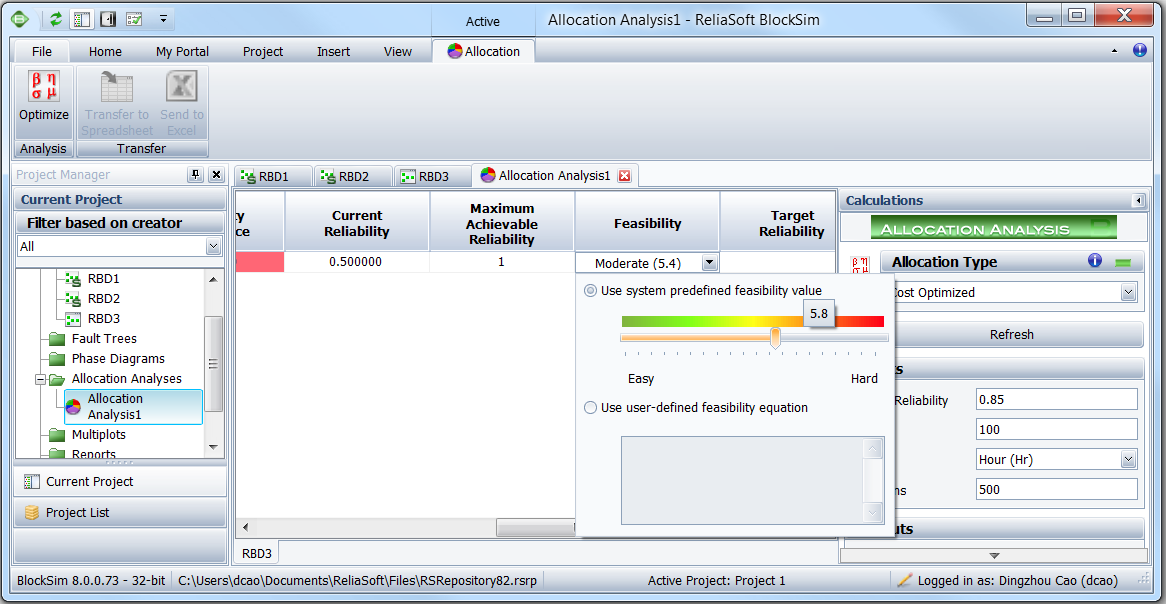Open the Cost Optimized allocation type dropdown
Screen dimensions: 1166x604
[1130, 293]
